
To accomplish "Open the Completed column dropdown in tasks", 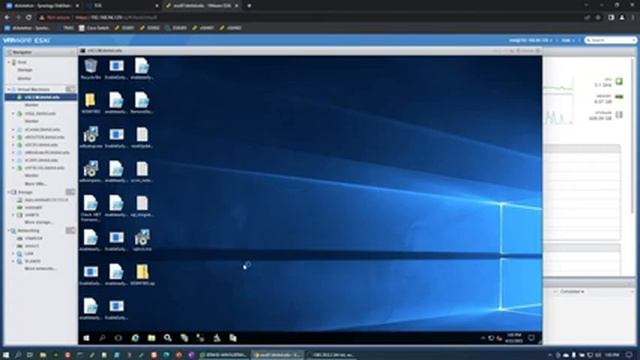I will tap(572, 292).
